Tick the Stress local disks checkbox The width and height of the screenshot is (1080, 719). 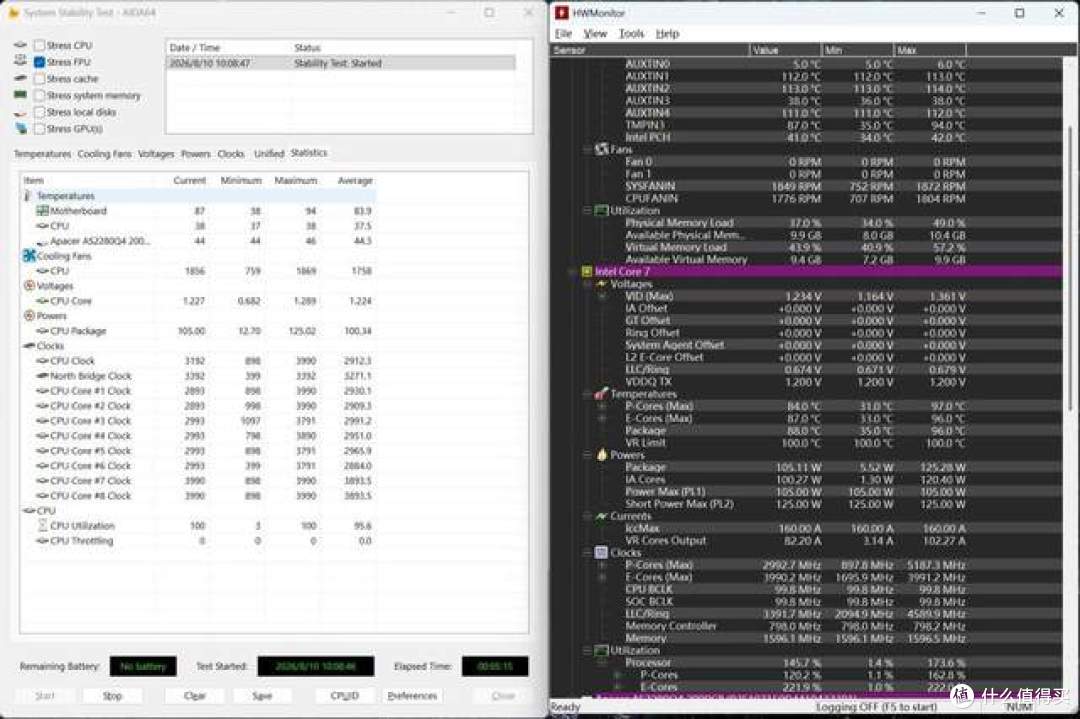[x=39, y=112]
